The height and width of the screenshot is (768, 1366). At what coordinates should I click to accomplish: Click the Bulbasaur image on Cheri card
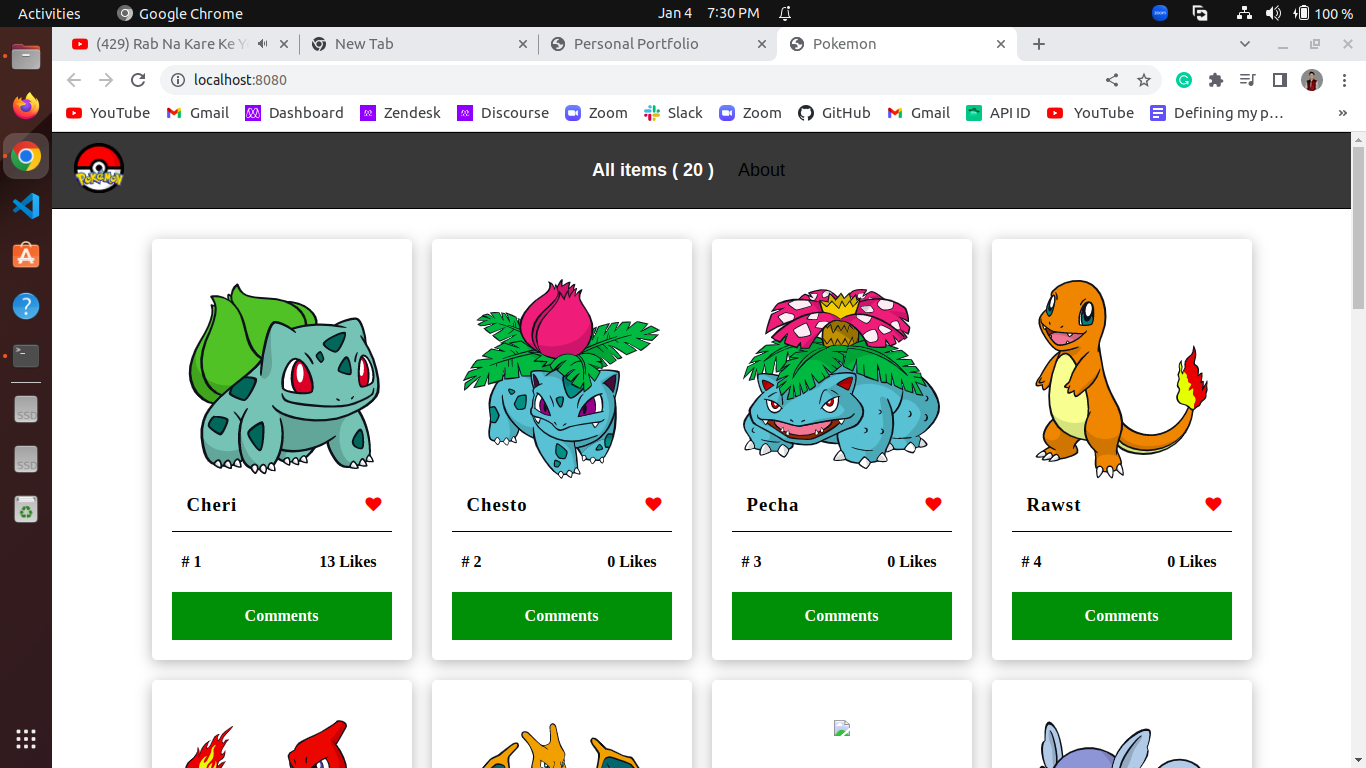[x=285, y=378]
